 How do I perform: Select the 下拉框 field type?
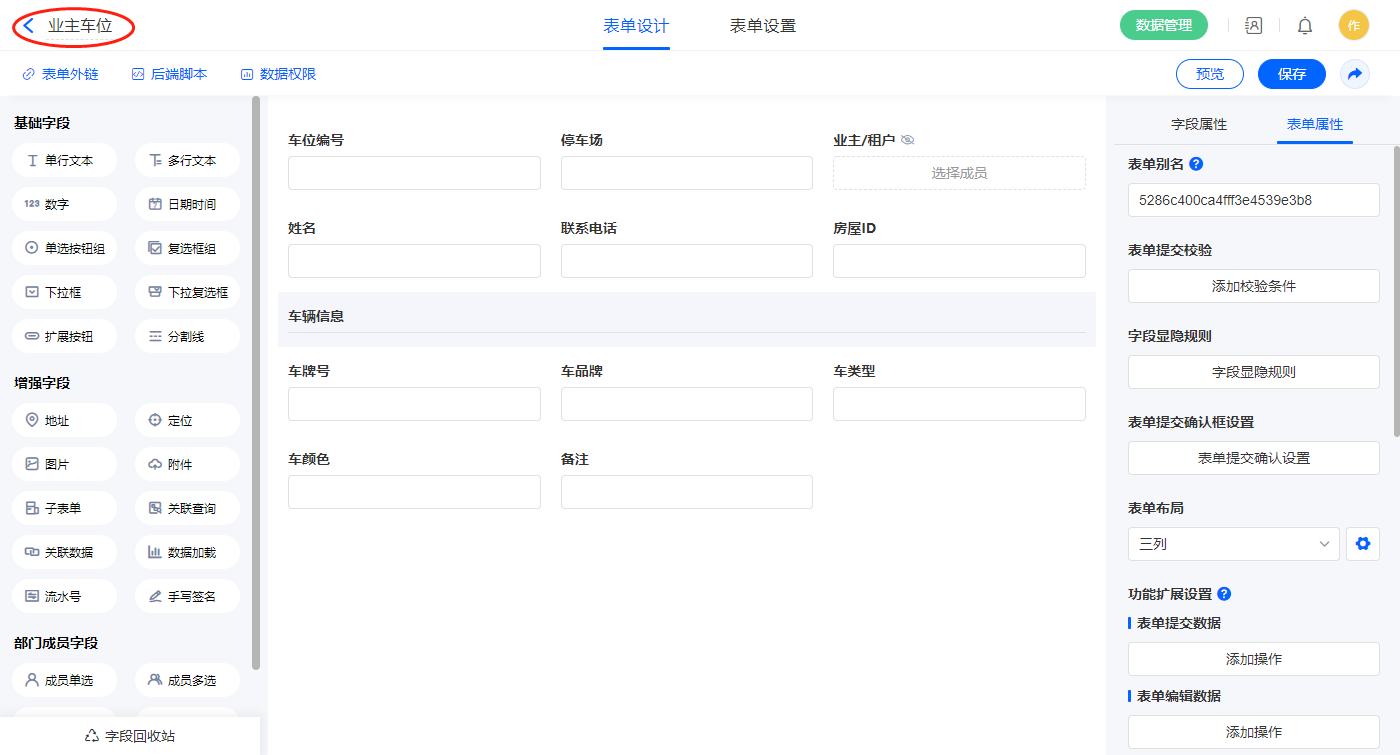[x=65, y=292]
